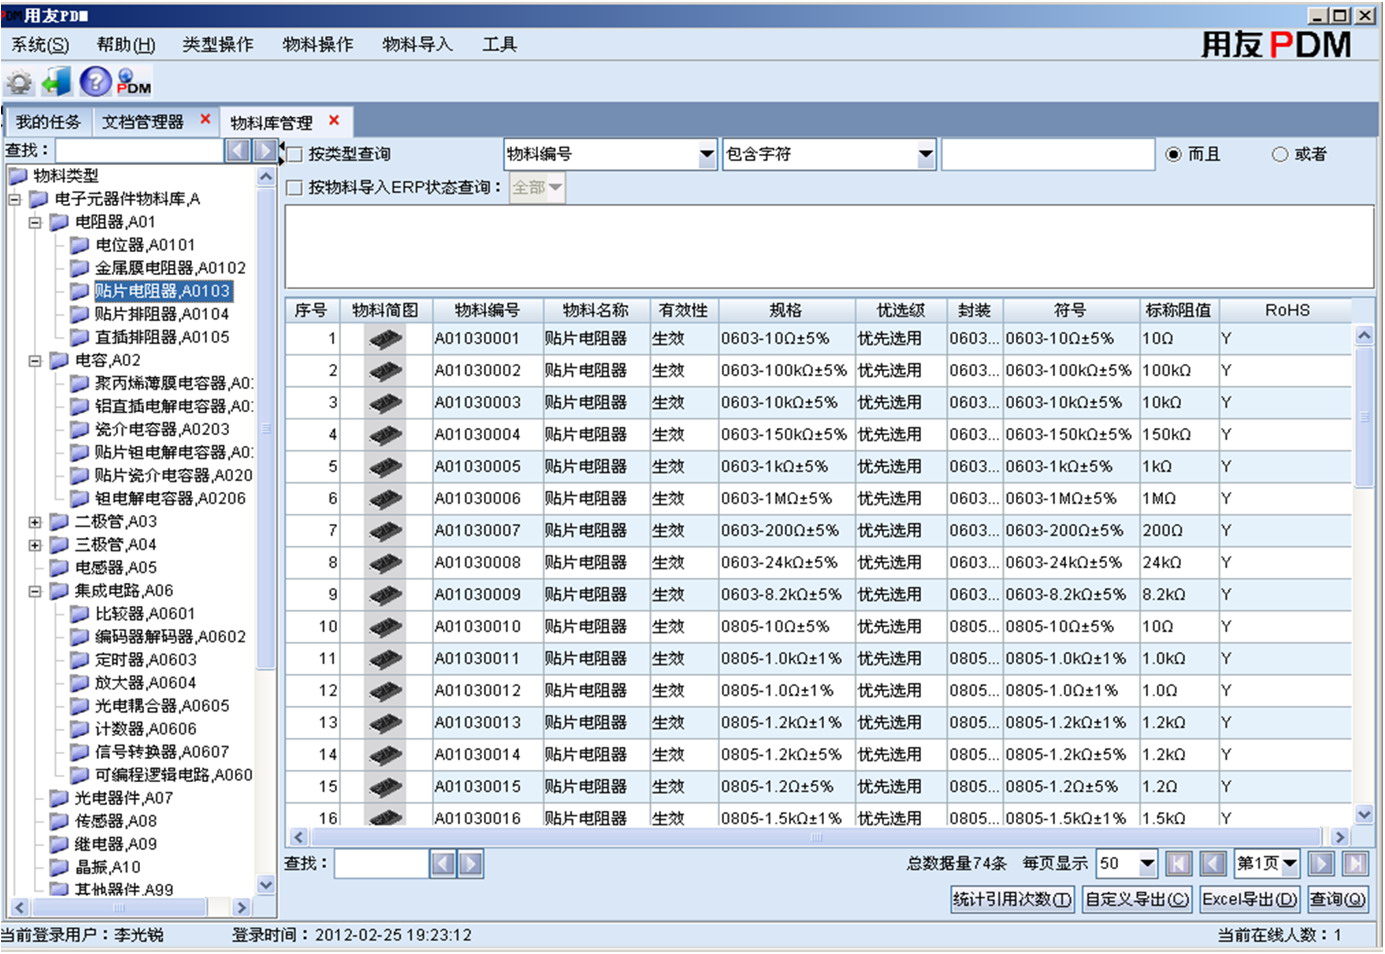Go to previous page of results
This screenshot has width=1385, height=954.
[x=1214, y=863]
